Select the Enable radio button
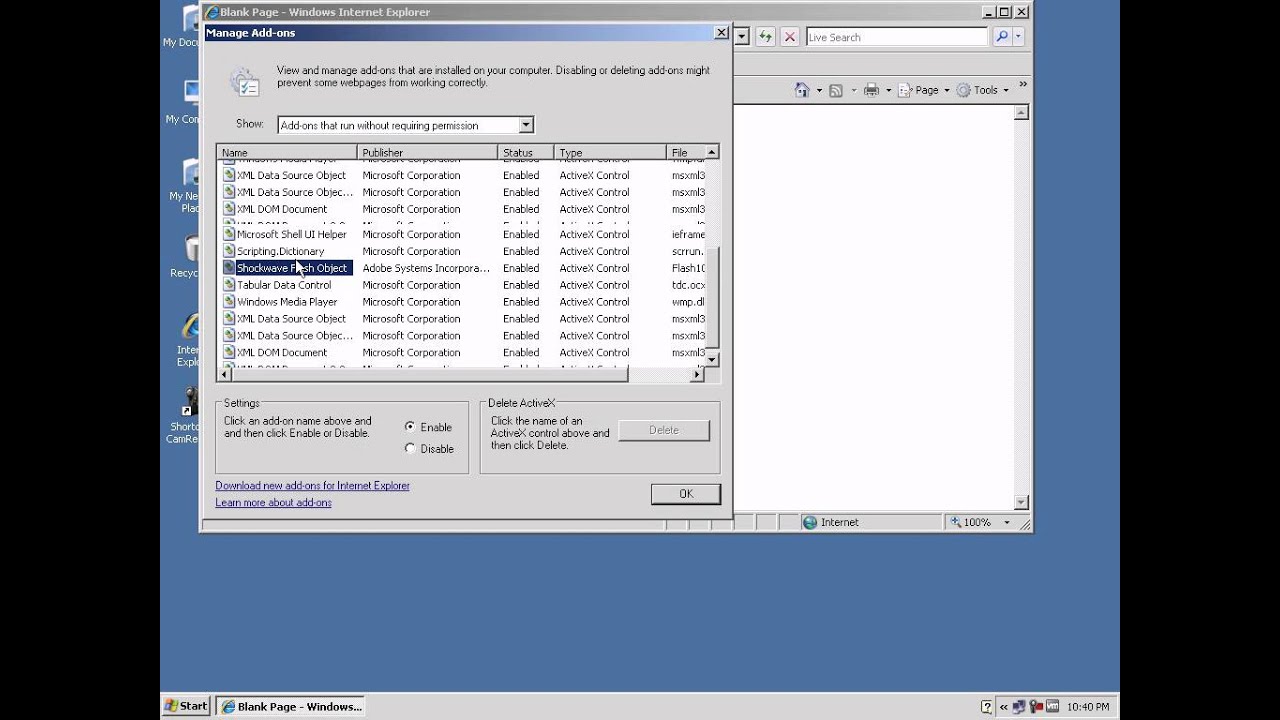Viewport: 1280px width, 720px height. click(x=410, y=427)
